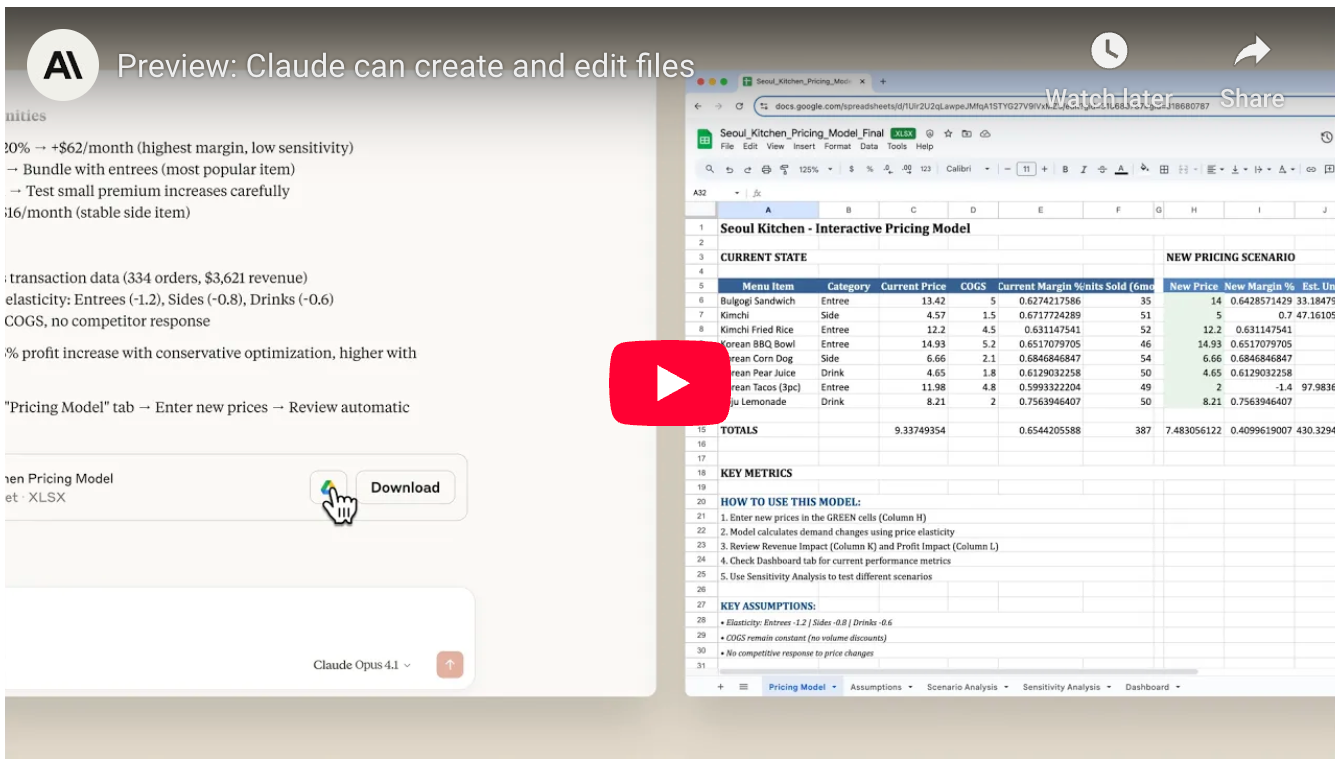The height and width of the screenshot is (764, 1344).
Task: Show the all sheets list
Action: click(x=743, y=687)
